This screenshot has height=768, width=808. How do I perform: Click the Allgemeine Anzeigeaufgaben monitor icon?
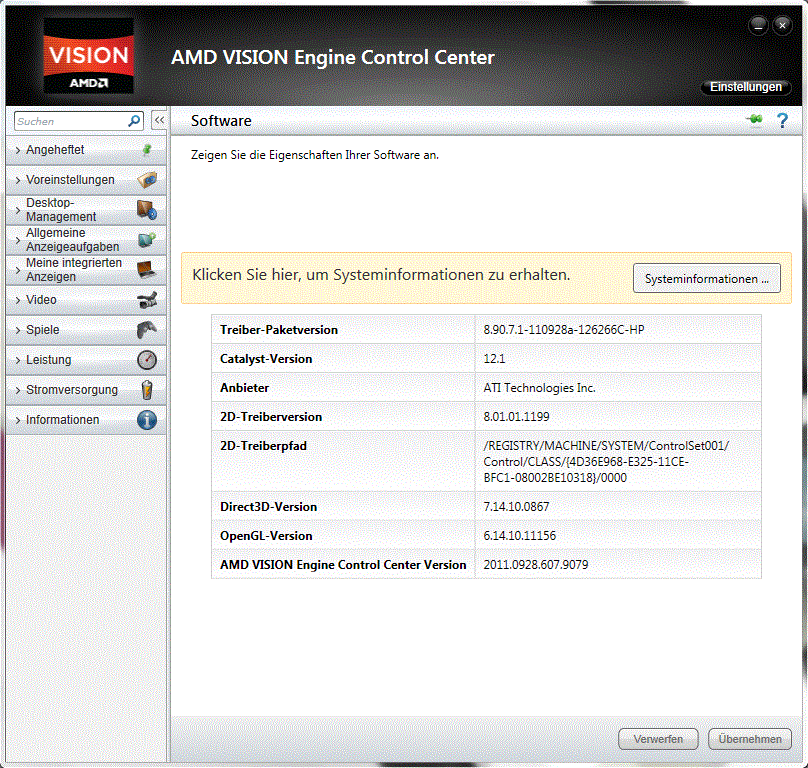pyautogui.click(x=147, y=240)
